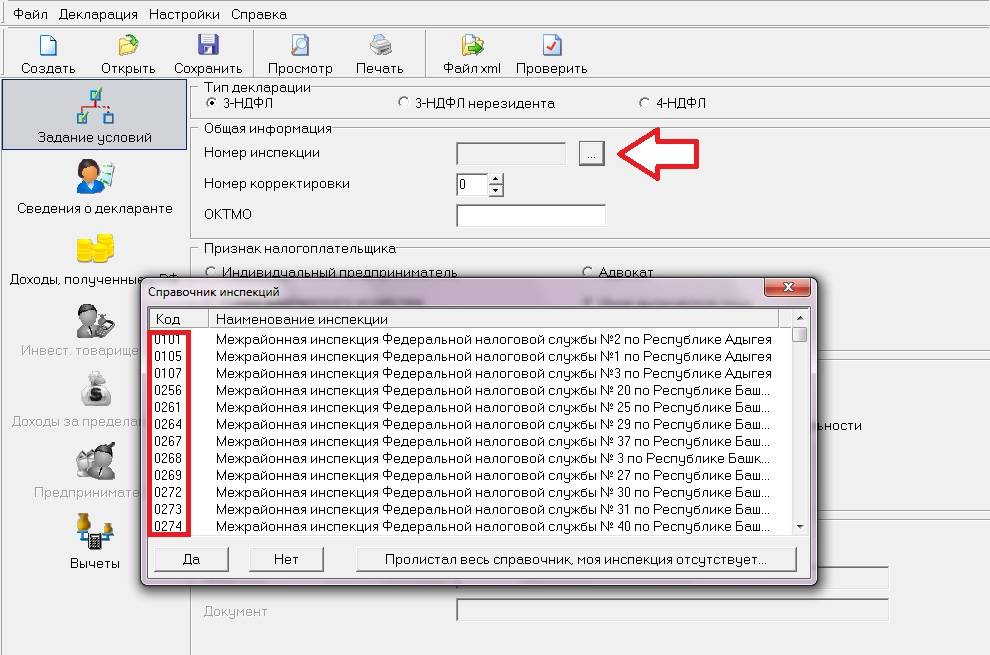Viewport: 990px width, 655px height.
Task: Open the Настройки menu
Action: [x=184, y=14]
